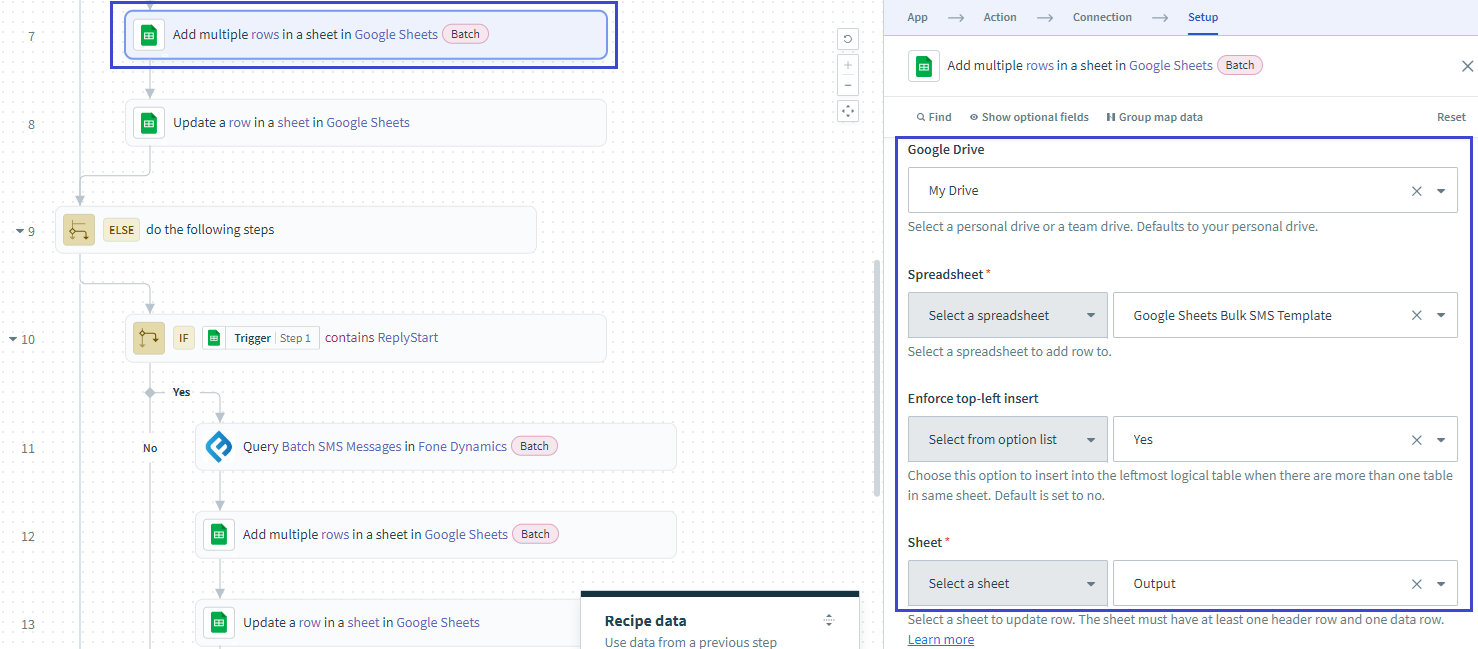Click the Recipe data panel title
Screen dimensions: 1478x649
point(646,621)
